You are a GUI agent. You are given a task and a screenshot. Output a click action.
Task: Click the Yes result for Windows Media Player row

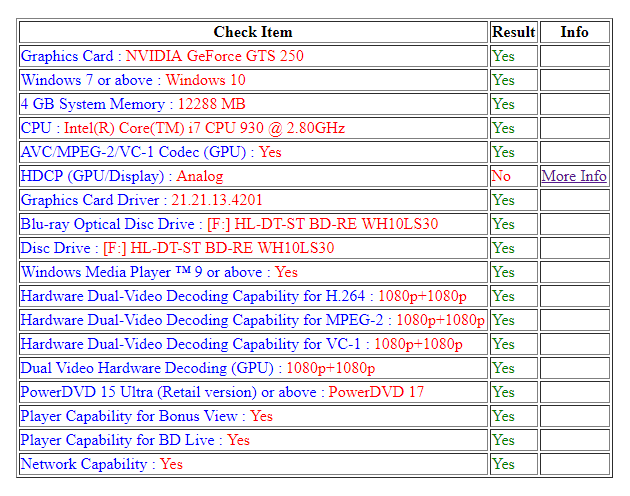pyautogui.click(x=503, y=272)
